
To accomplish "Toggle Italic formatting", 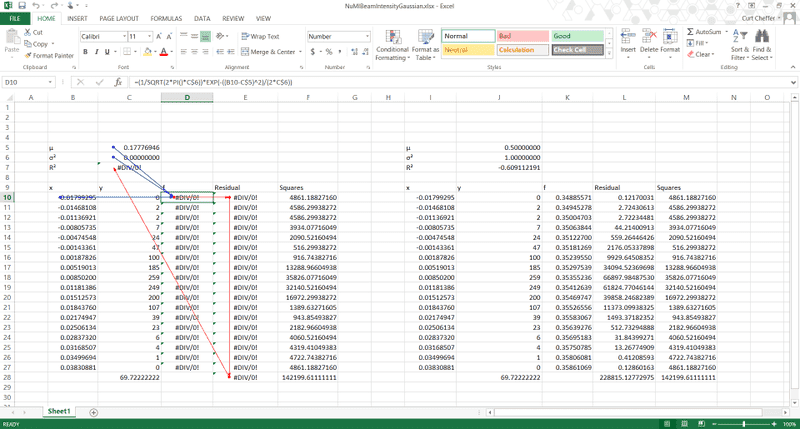I will (x=96, y=51).
